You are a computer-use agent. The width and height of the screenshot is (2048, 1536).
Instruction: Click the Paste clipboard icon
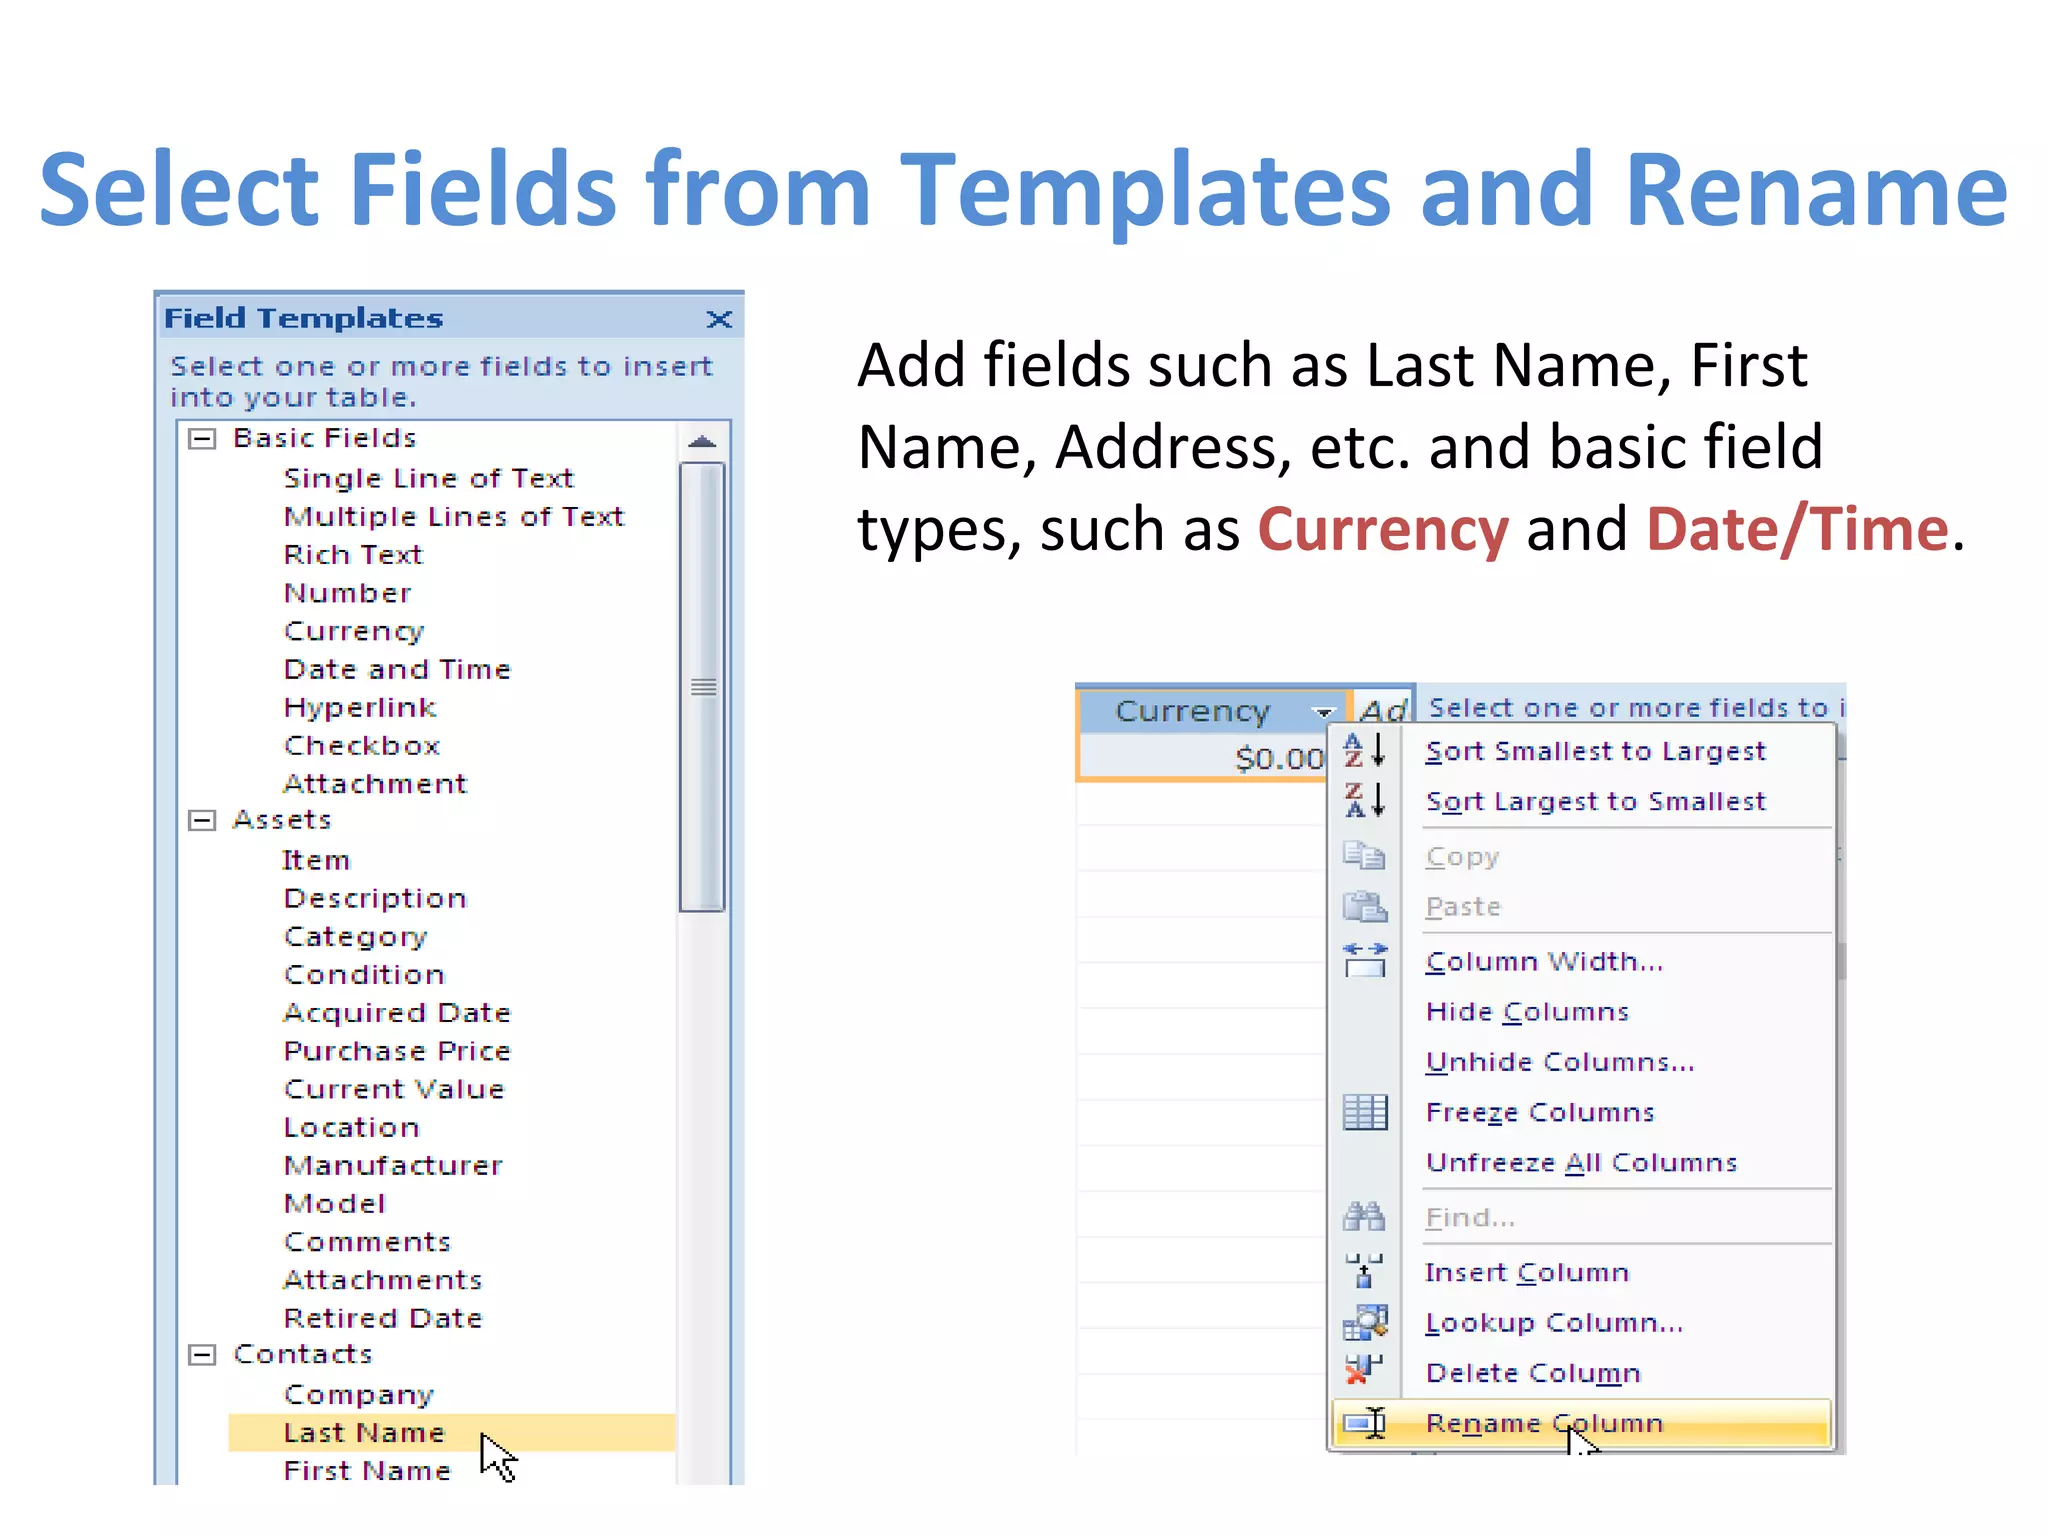pos(1364,906)
